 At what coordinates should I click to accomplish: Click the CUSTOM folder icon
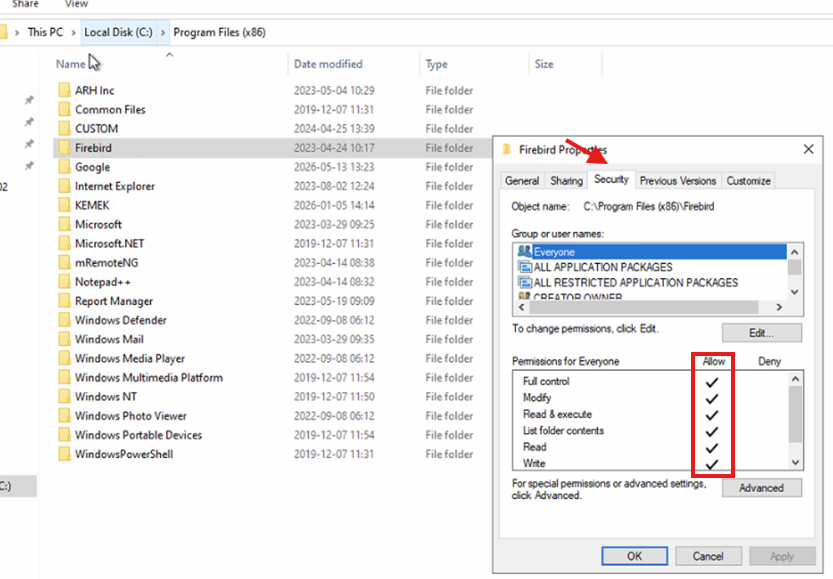(x=64, y=129)
